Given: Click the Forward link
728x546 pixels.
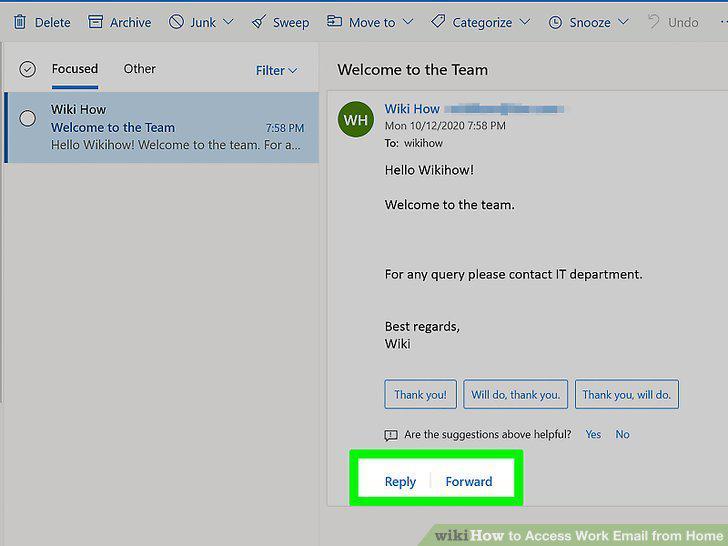Looking at the screenshot, I should (469, 481).
